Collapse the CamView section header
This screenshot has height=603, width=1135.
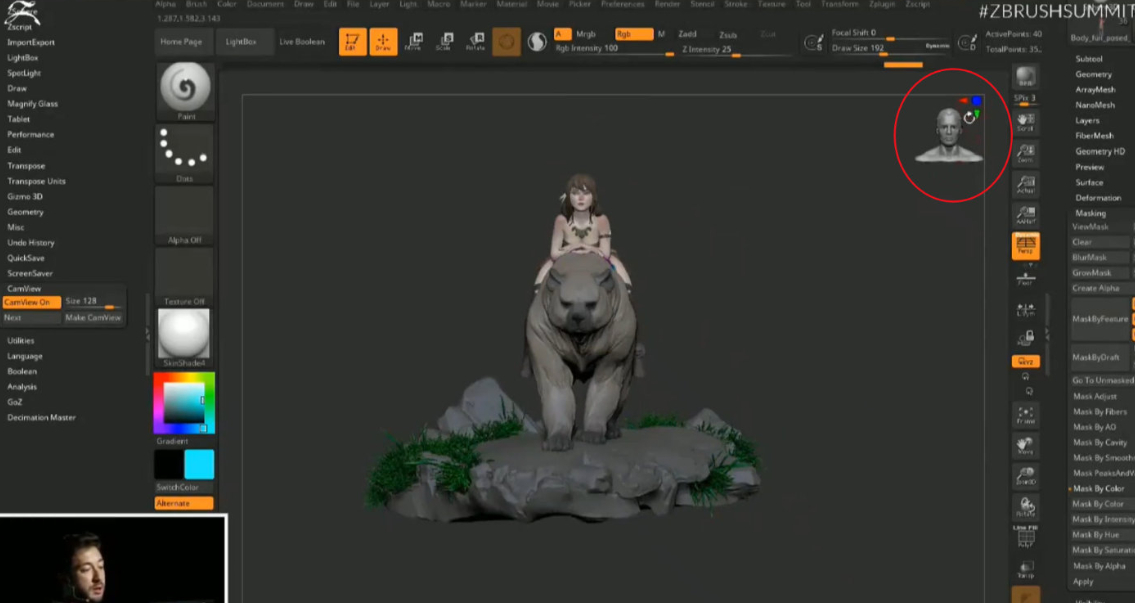coord(24,288)
